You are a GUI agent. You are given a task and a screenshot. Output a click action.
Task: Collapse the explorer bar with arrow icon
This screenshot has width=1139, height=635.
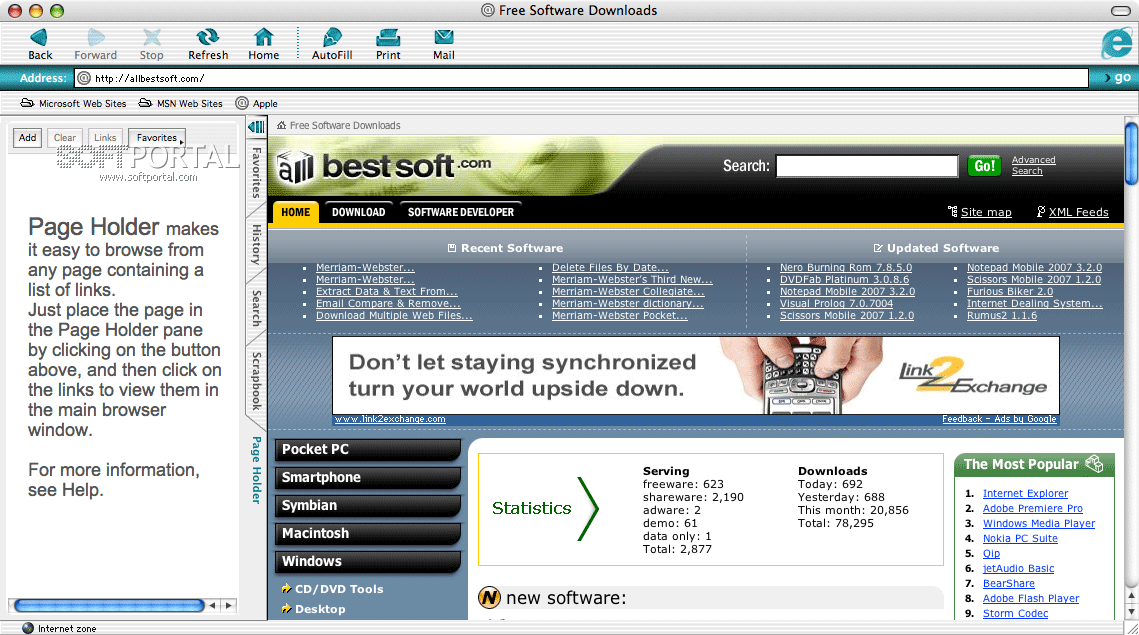256,127
